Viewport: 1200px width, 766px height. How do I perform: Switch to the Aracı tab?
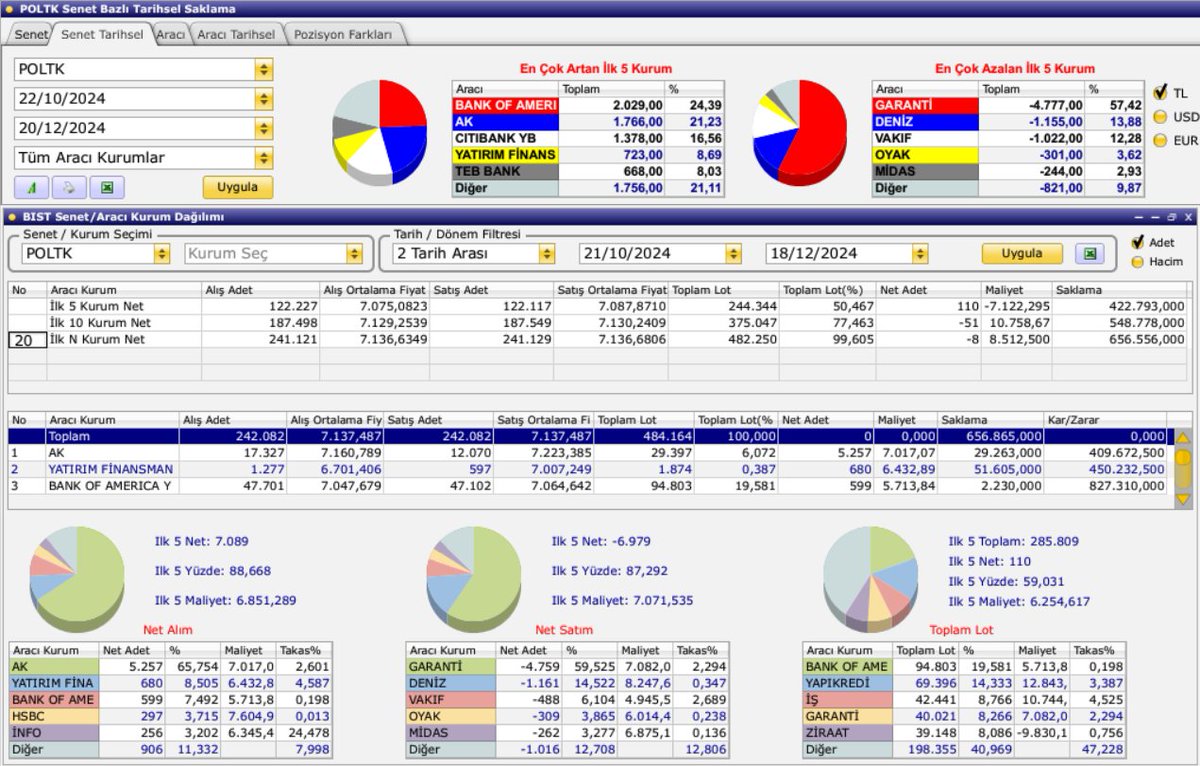171,34
